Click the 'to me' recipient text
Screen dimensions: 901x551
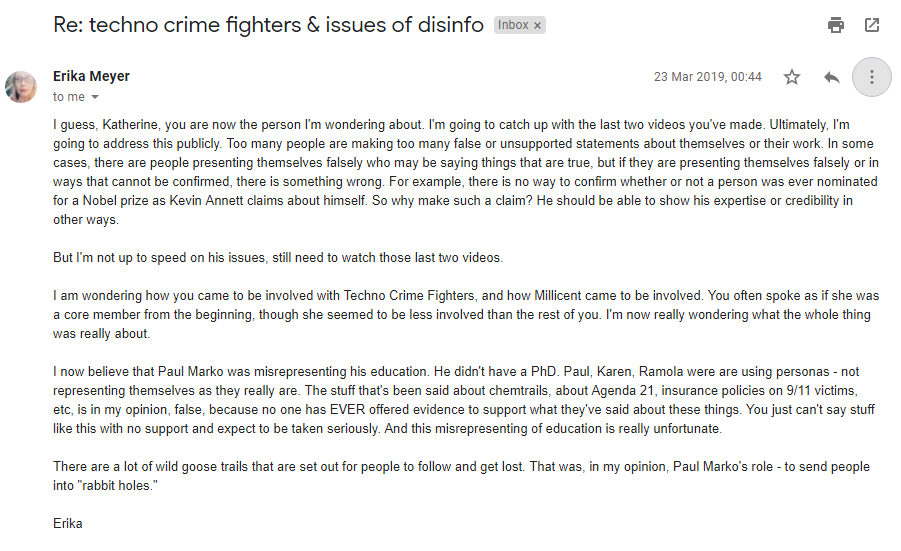point(69,97)
